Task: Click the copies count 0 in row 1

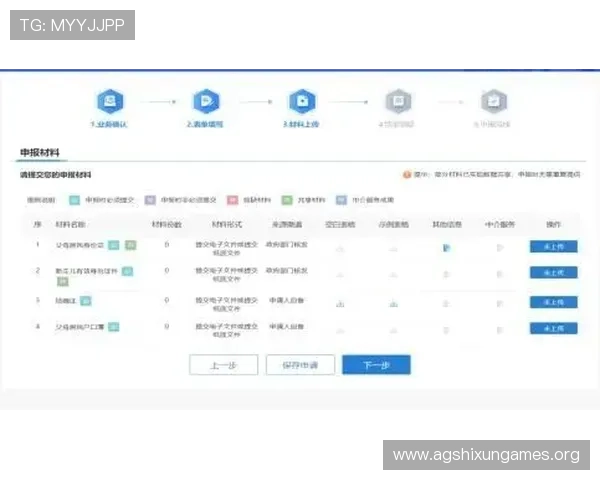Action: pos(167,244)
